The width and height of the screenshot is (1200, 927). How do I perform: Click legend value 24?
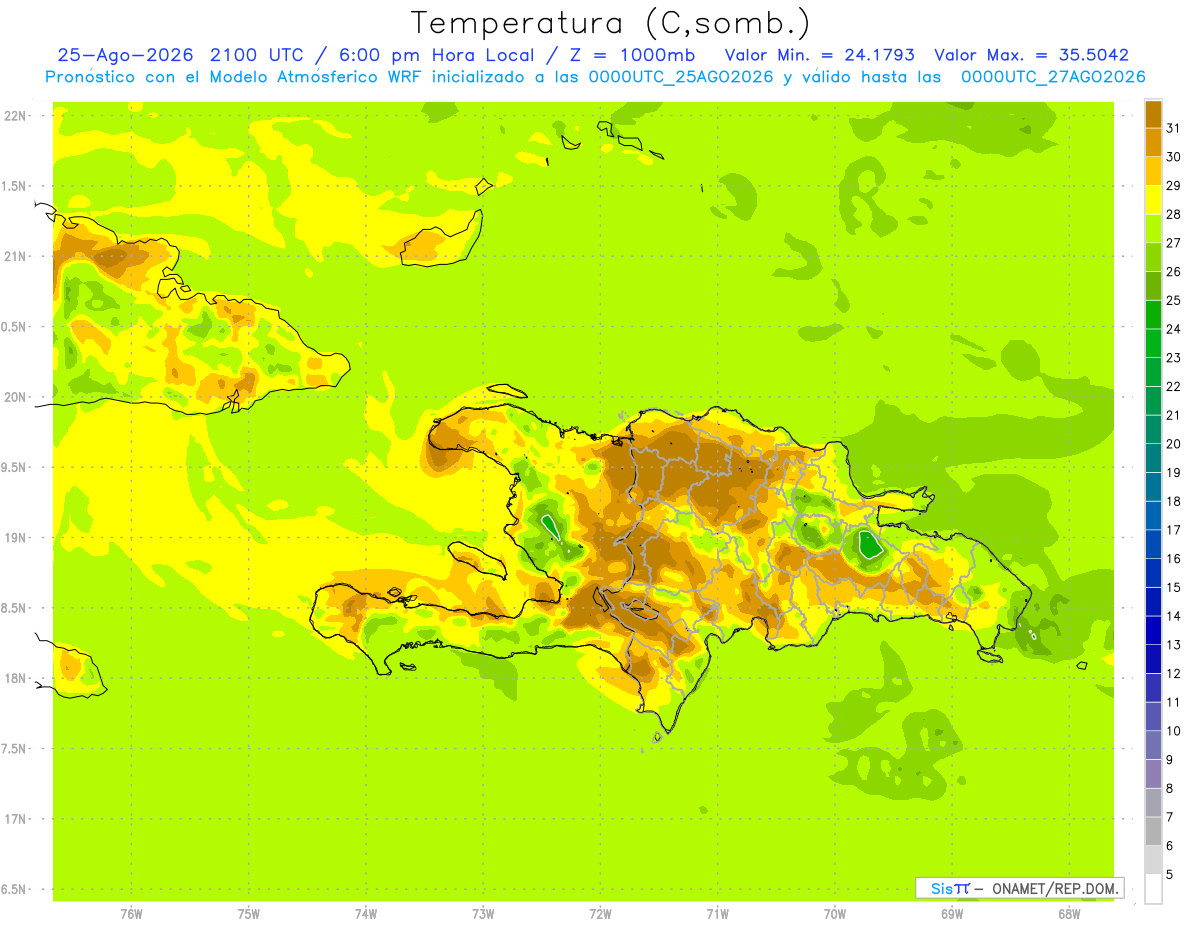(1173, 329)
